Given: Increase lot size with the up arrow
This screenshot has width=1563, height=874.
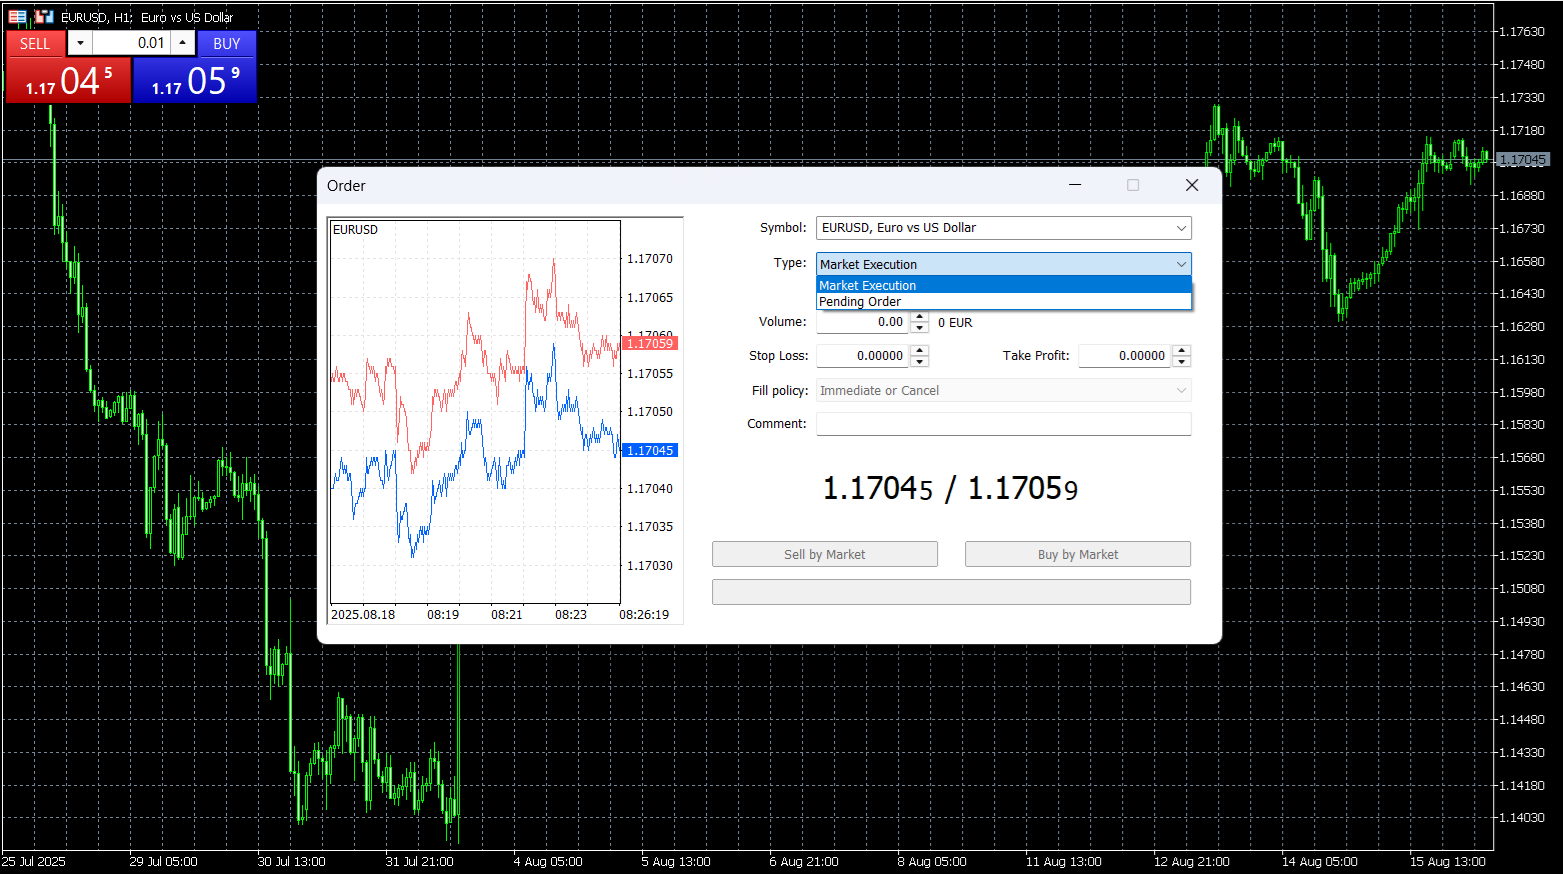Looking at the screenshot, I should click(x=182, y=43).
